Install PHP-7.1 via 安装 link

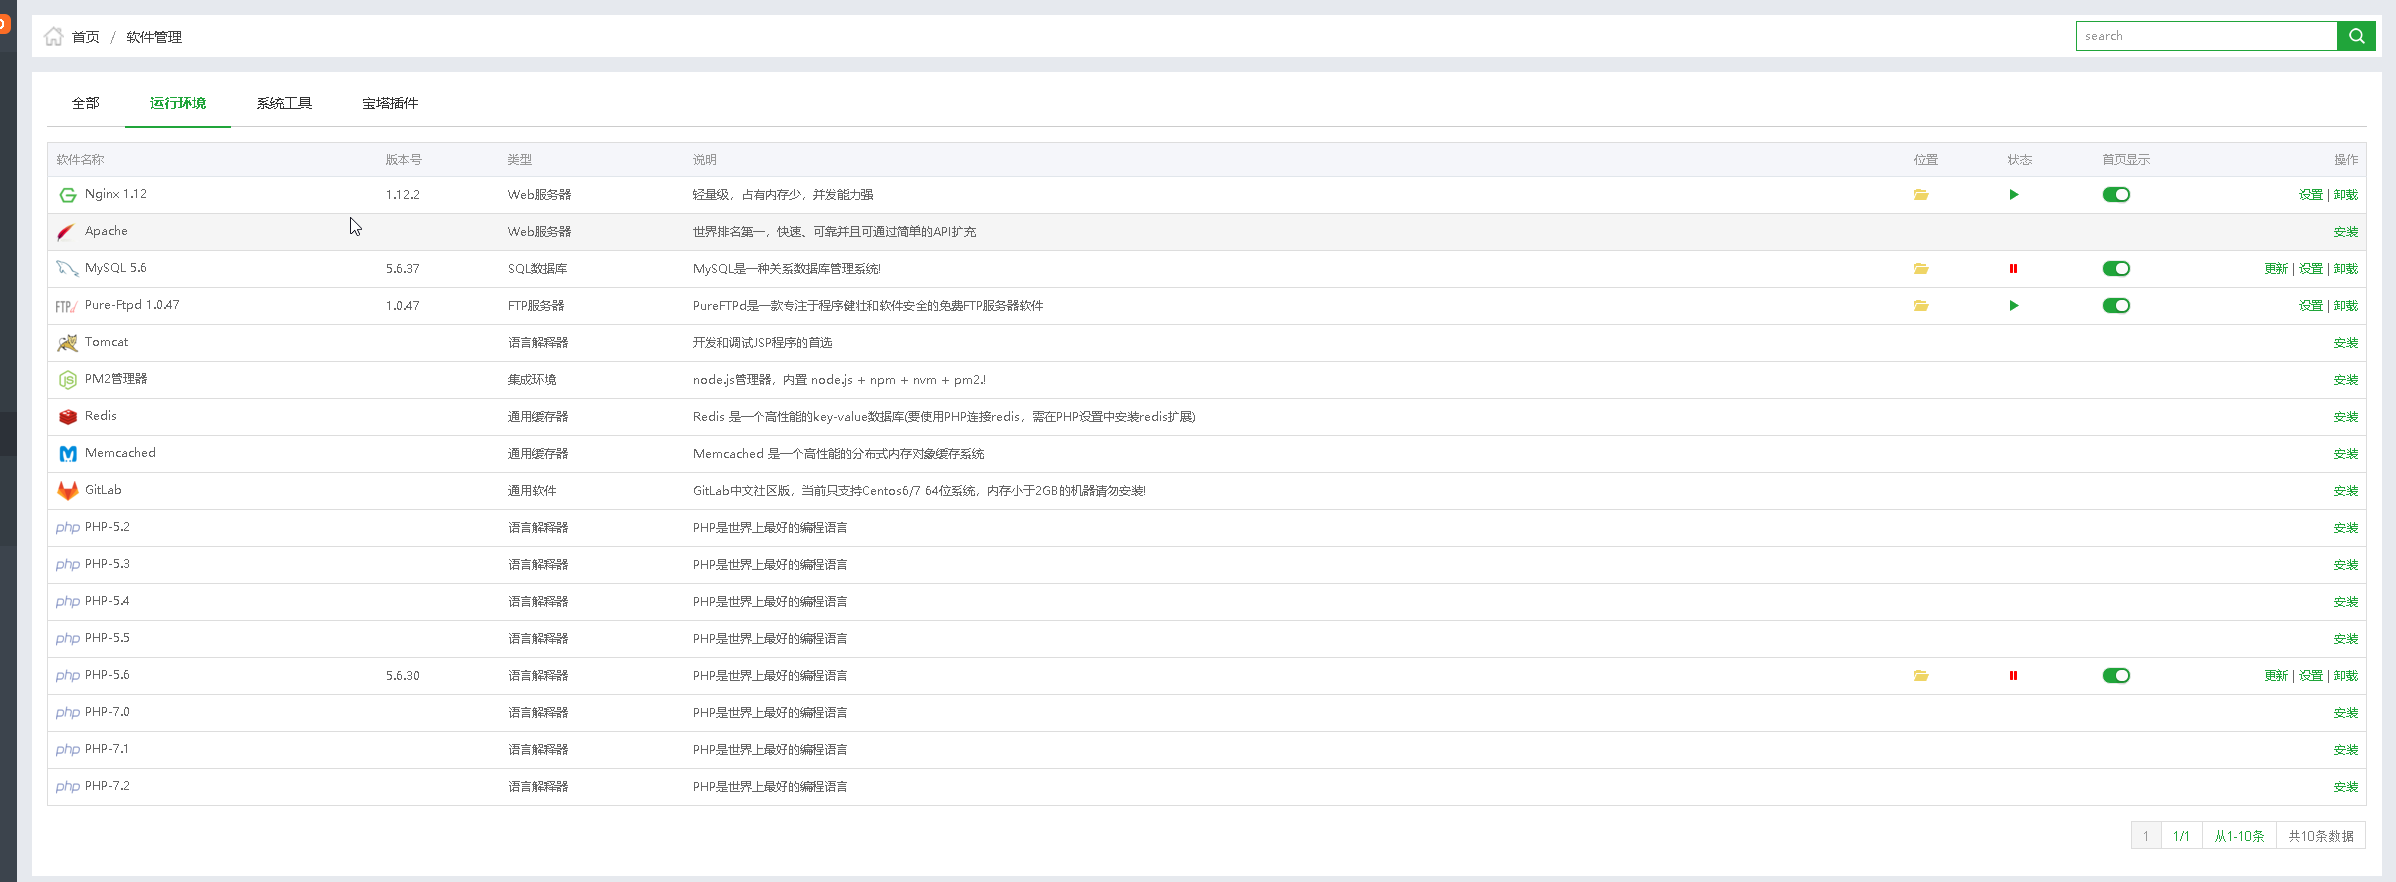tap(2345, 750)
